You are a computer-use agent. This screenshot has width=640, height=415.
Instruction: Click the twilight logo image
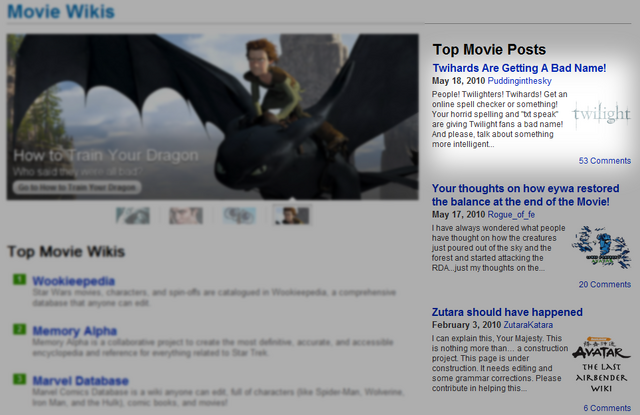[x=601, y=114]
